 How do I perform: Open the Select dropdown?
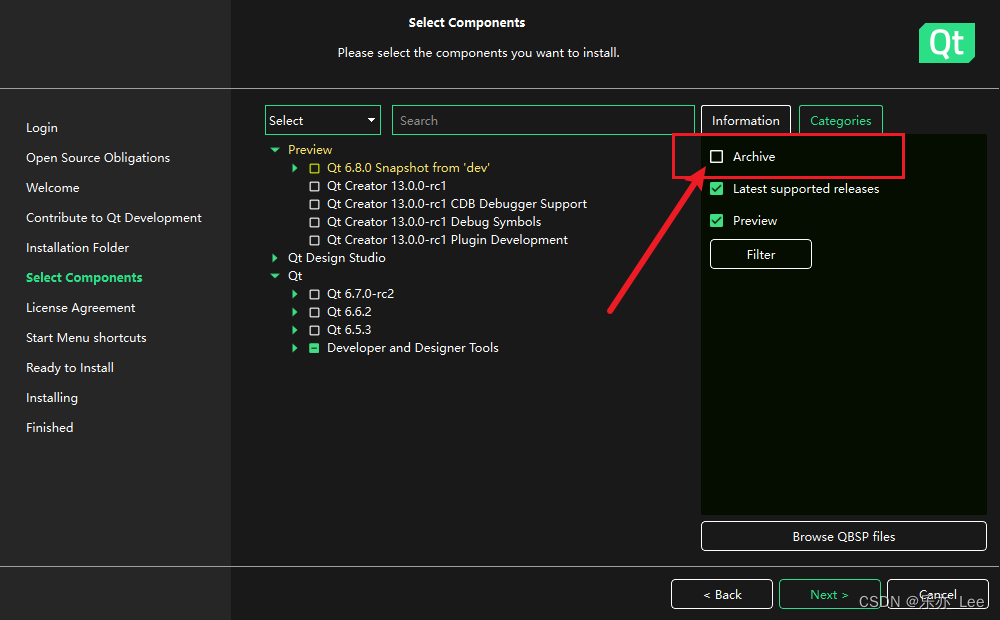[323, 120]
